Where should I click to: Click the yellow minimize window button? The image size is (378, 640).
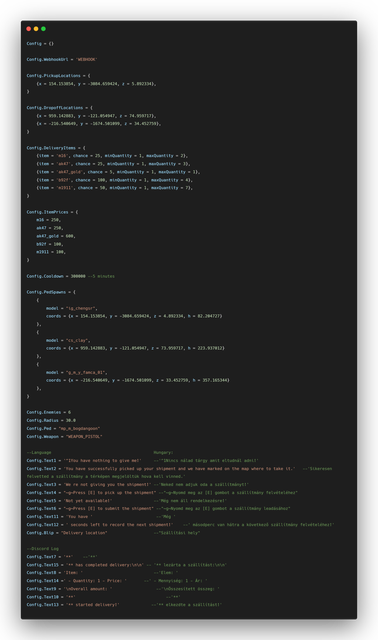pos(36,29)
